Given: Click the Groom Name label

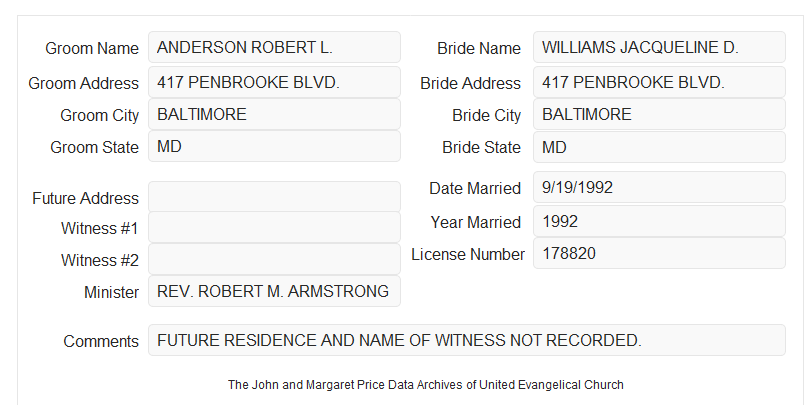Looking at the screenshot, I should tap(92, 48).
